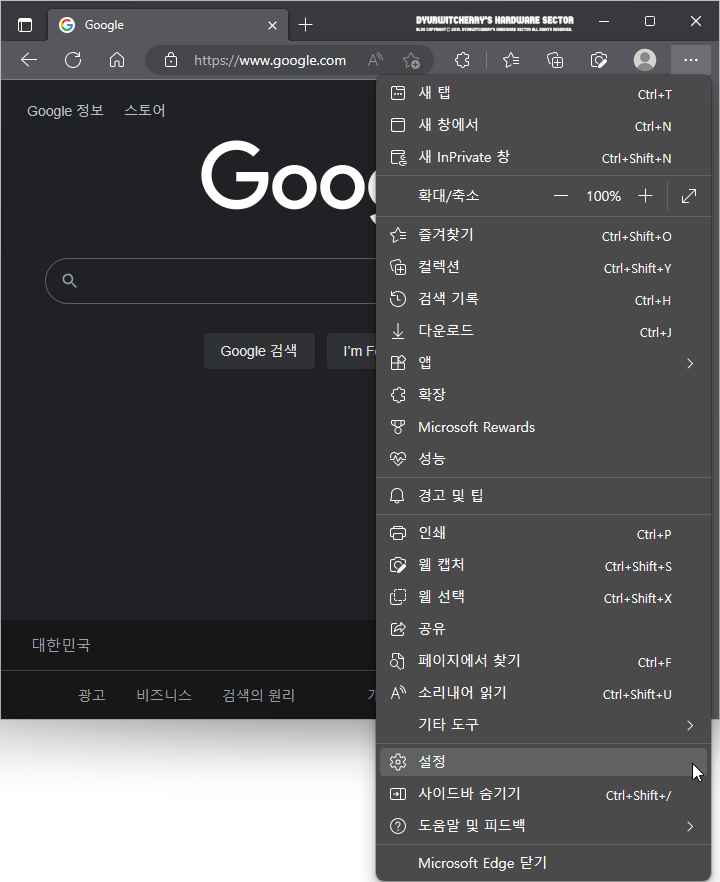This screenshot has height=882, width=720.
Task: Open the Home page button
Action: pos(117,60)
